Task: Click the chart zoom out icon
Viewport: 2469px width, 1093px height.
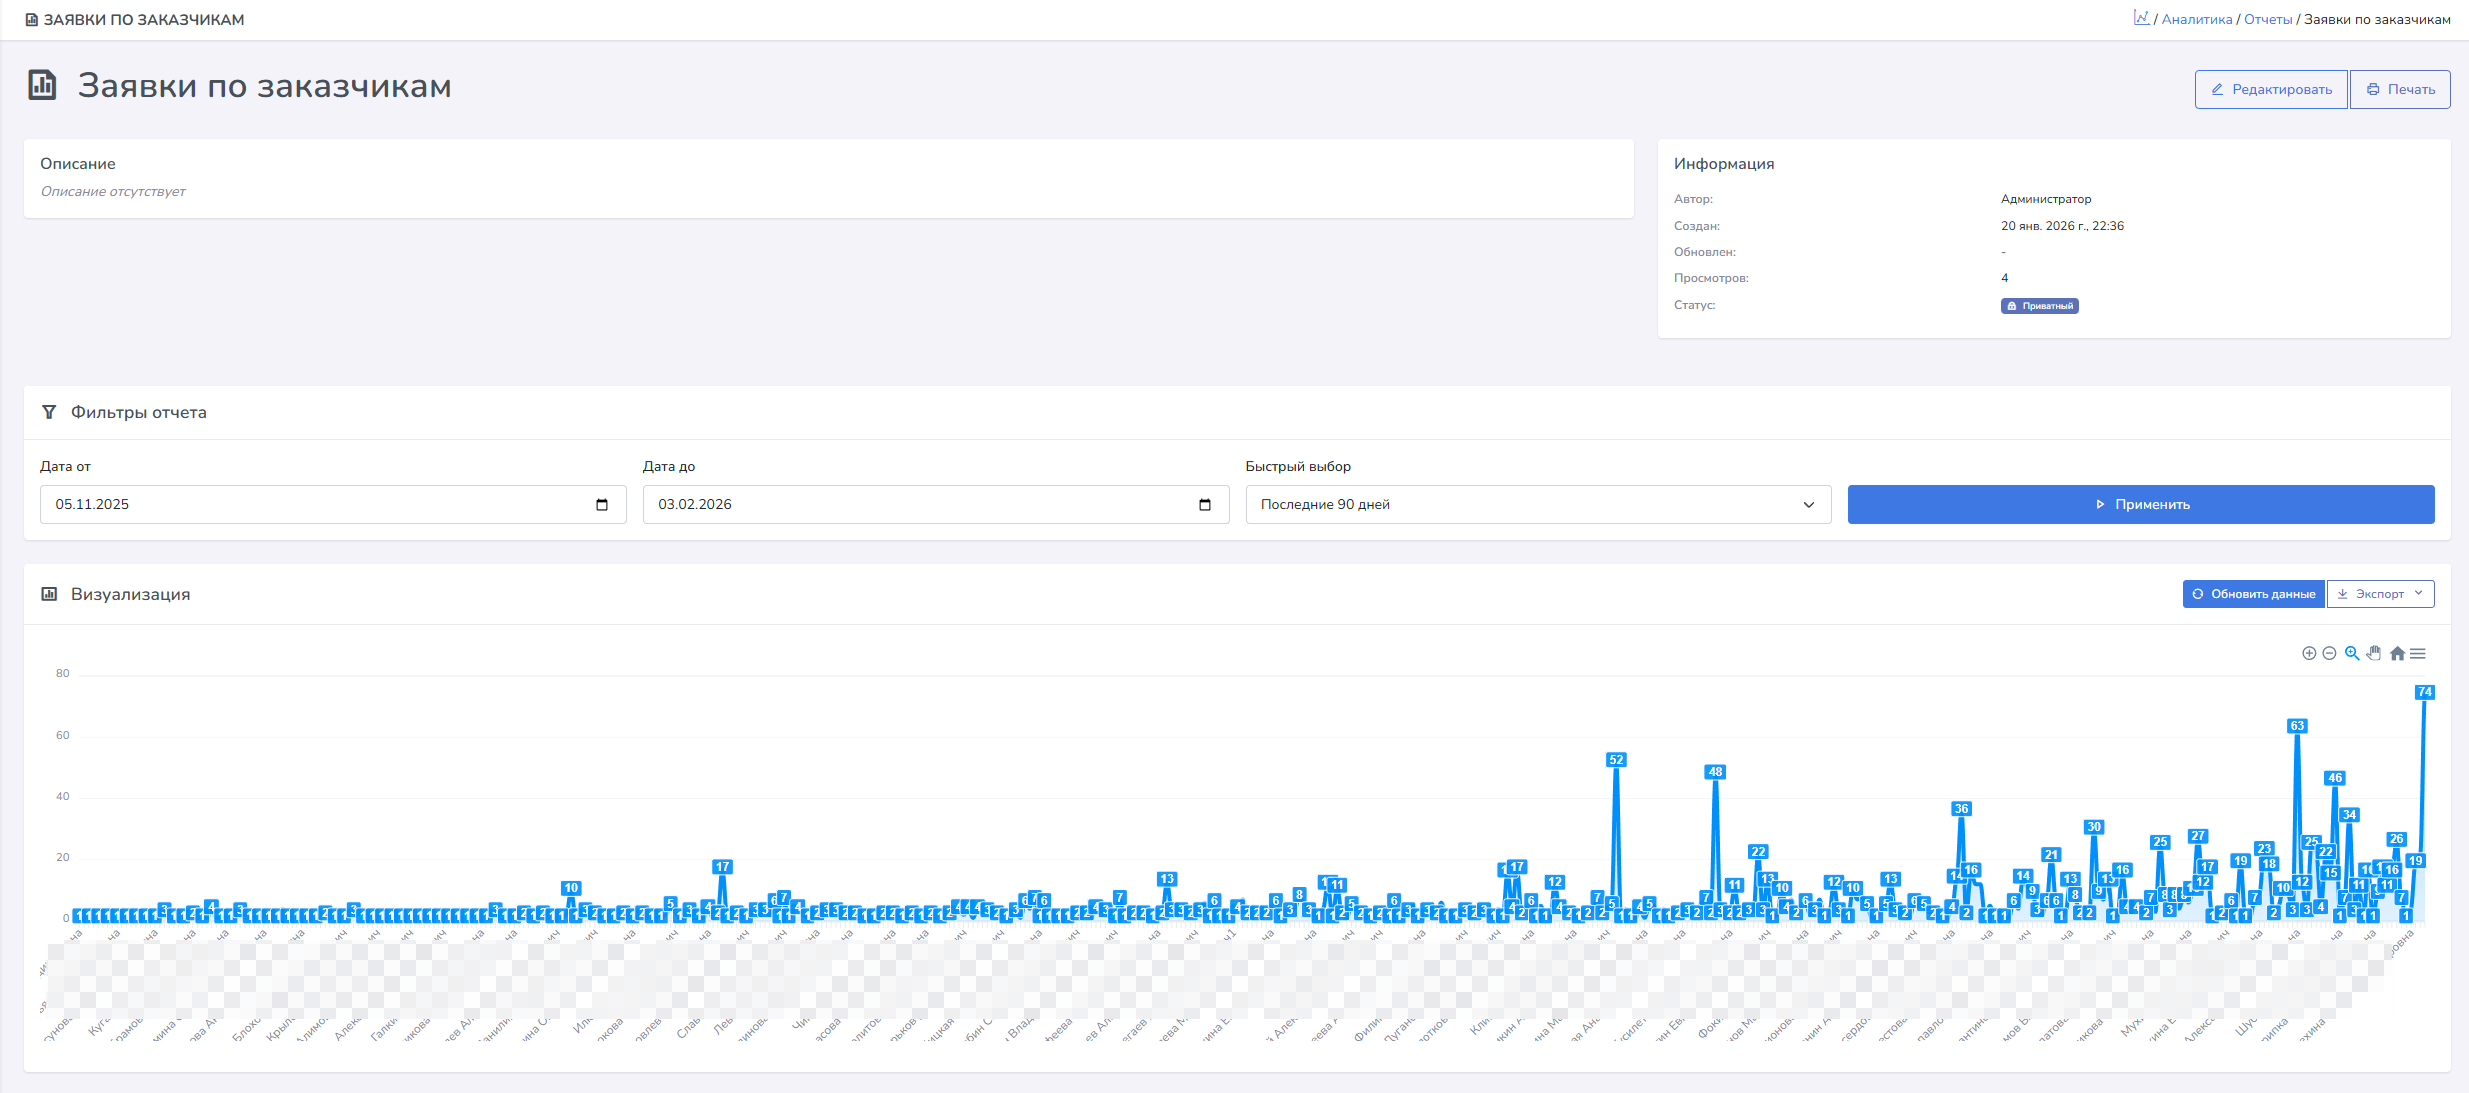Action: 2329,653
